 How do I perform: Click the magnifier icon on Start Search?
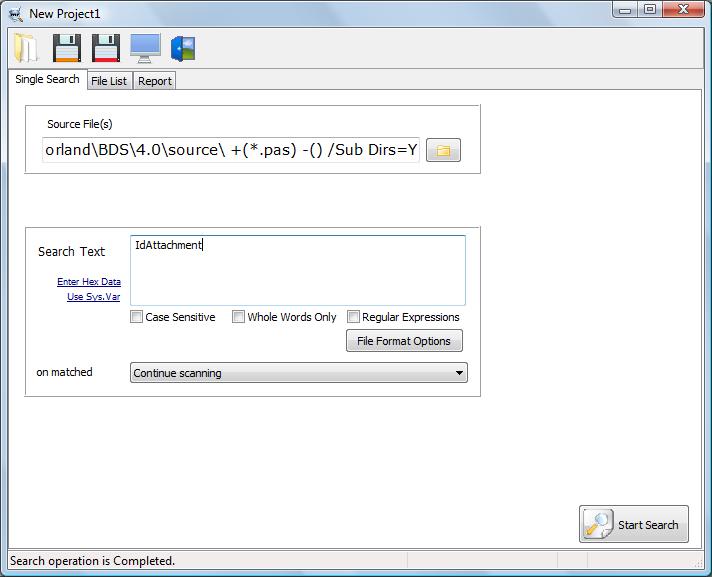click(x=598, y=524)
